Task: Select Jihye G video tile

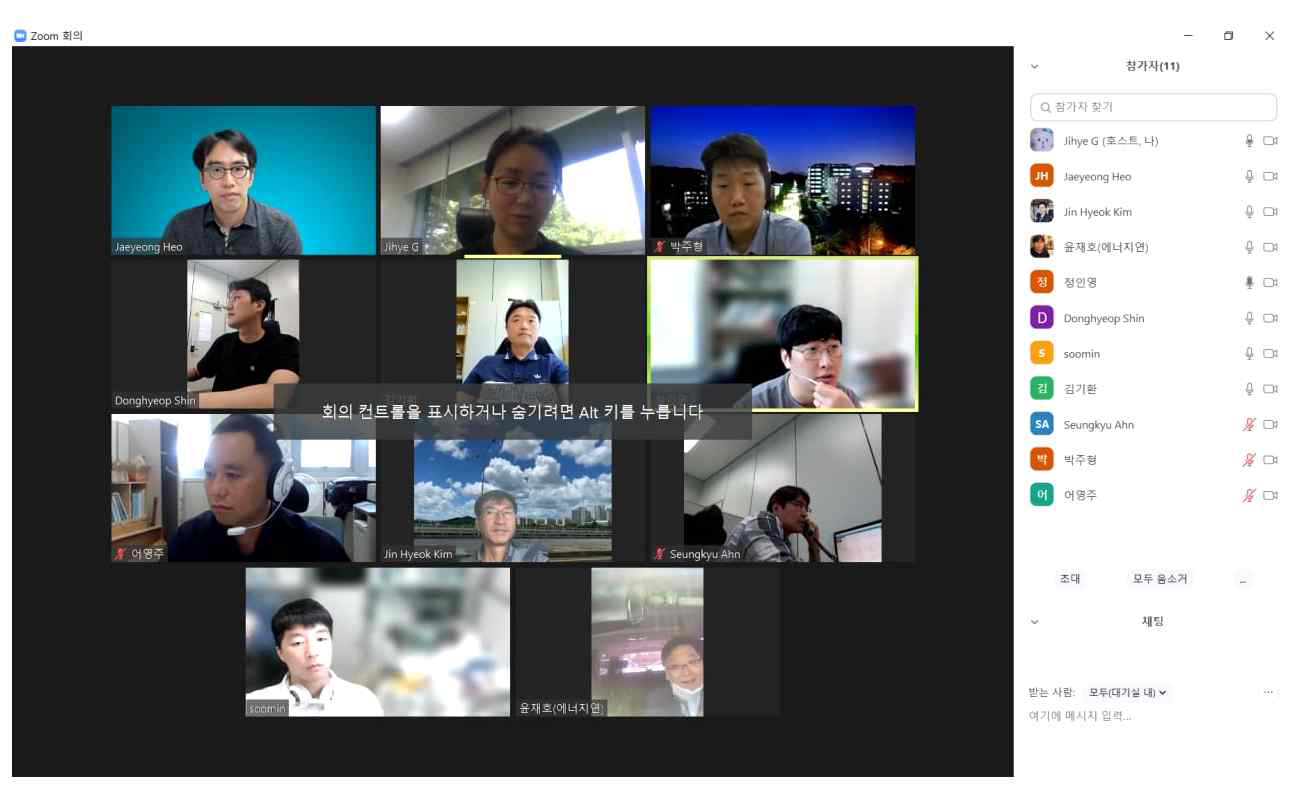Action: click(512, 181)
